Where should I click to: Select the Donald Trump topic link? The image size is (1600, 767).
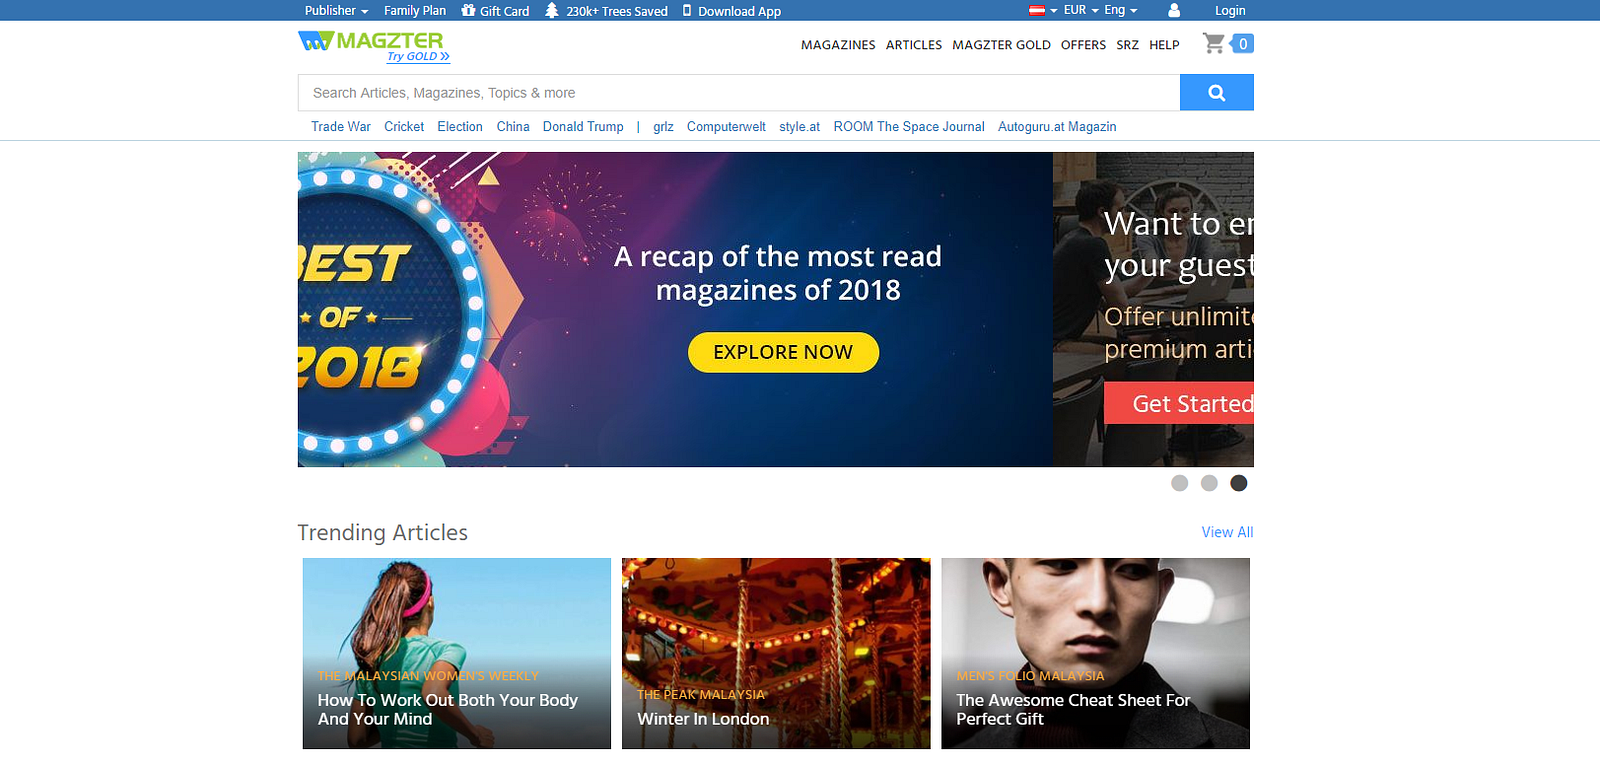583,127
